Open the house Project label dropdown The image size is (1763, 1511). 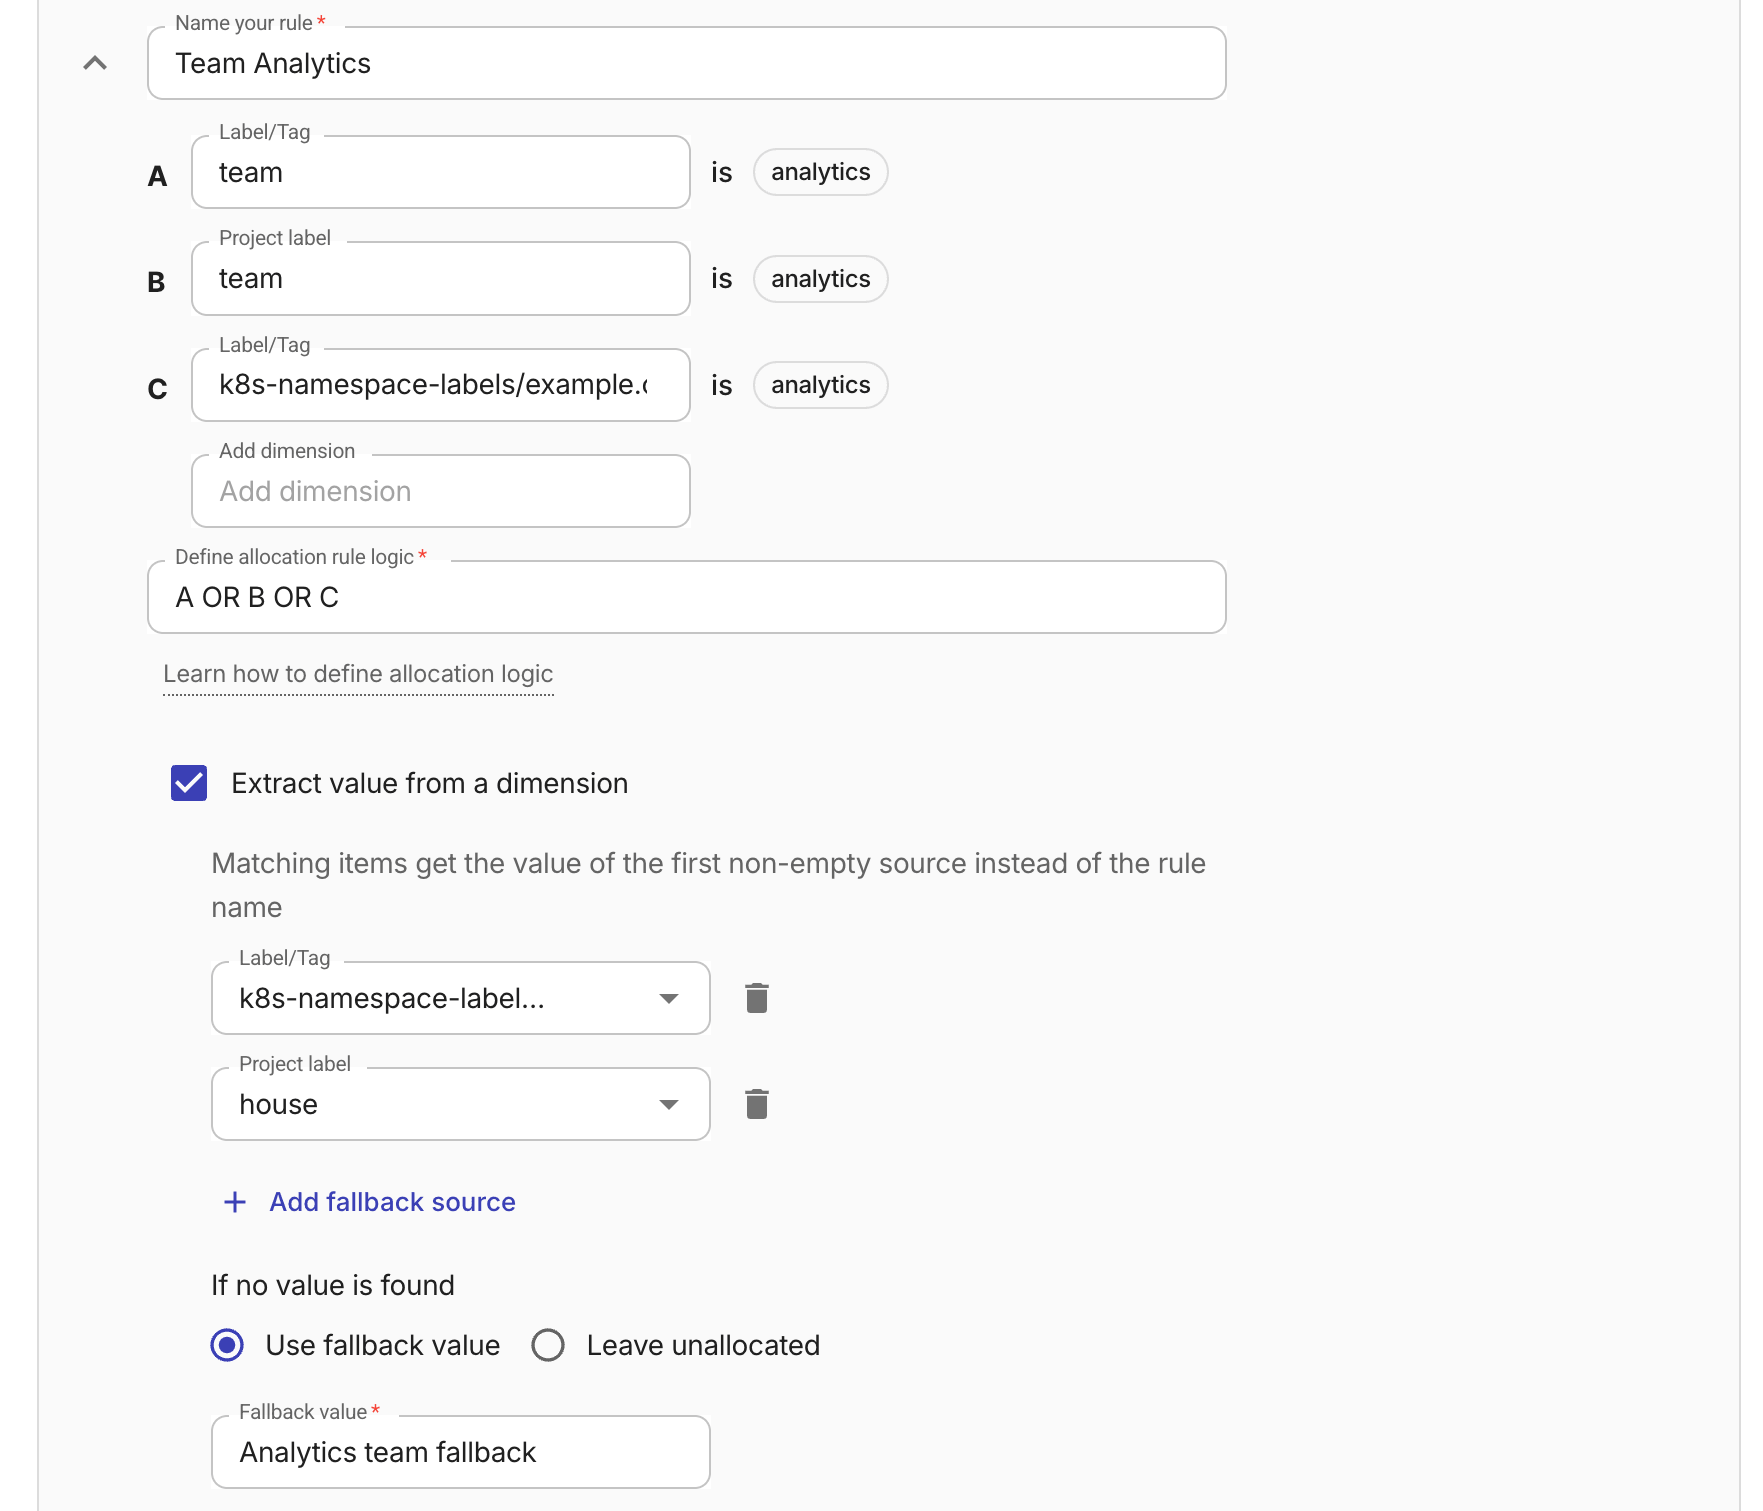pyautogui.click(x=461, y=1104)
